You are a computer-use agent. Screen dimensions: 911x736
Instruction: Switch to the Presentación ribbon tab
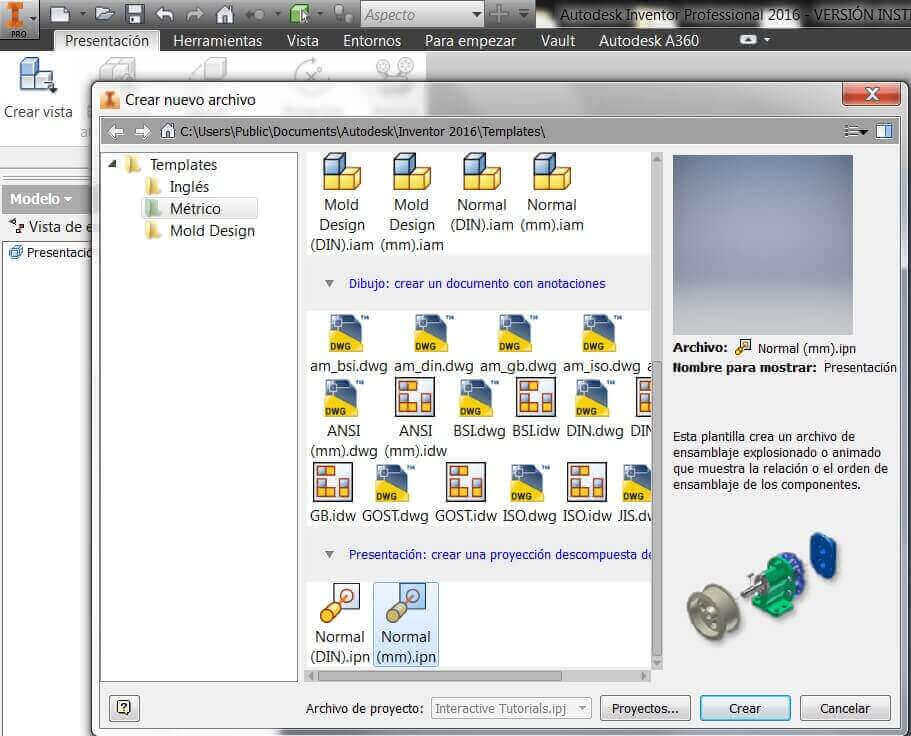pos(107,41)
